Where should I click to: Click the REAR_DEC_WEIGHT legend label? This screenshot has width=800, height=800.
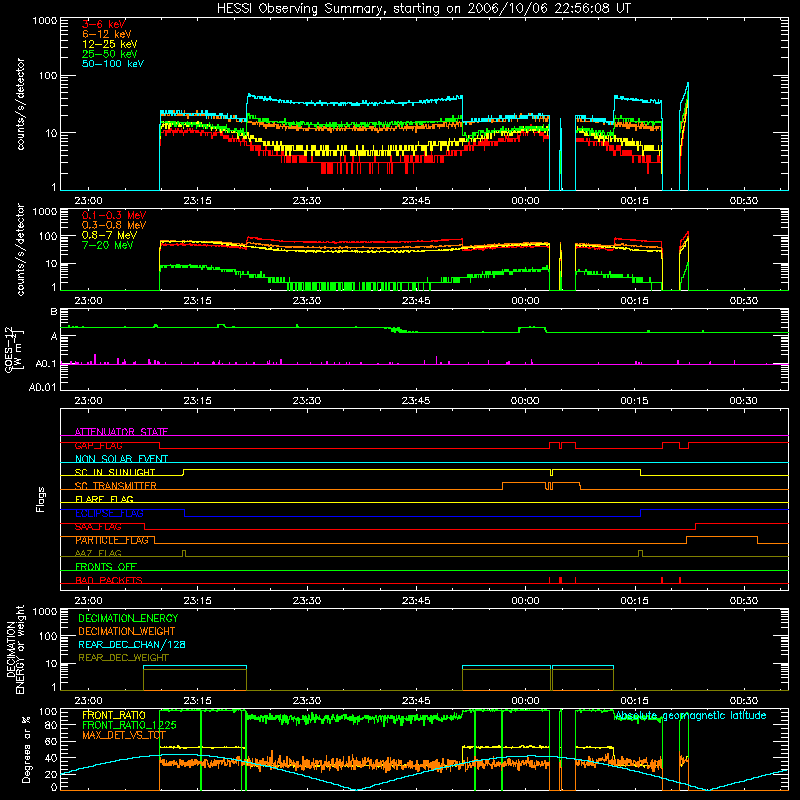click(x=123, y=658)
